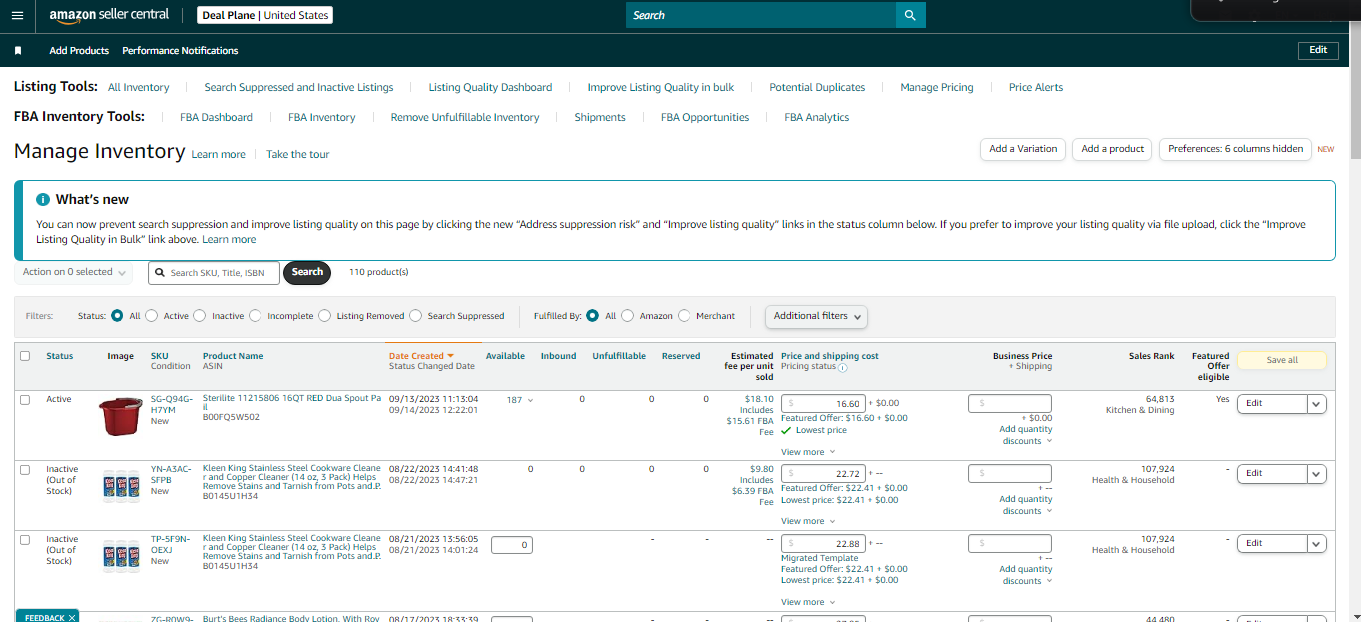The height and width of the screenshot is (622, 1361).
Task: Click the top Search bar field
Action: pyautogui.click(x=761, y=15)
